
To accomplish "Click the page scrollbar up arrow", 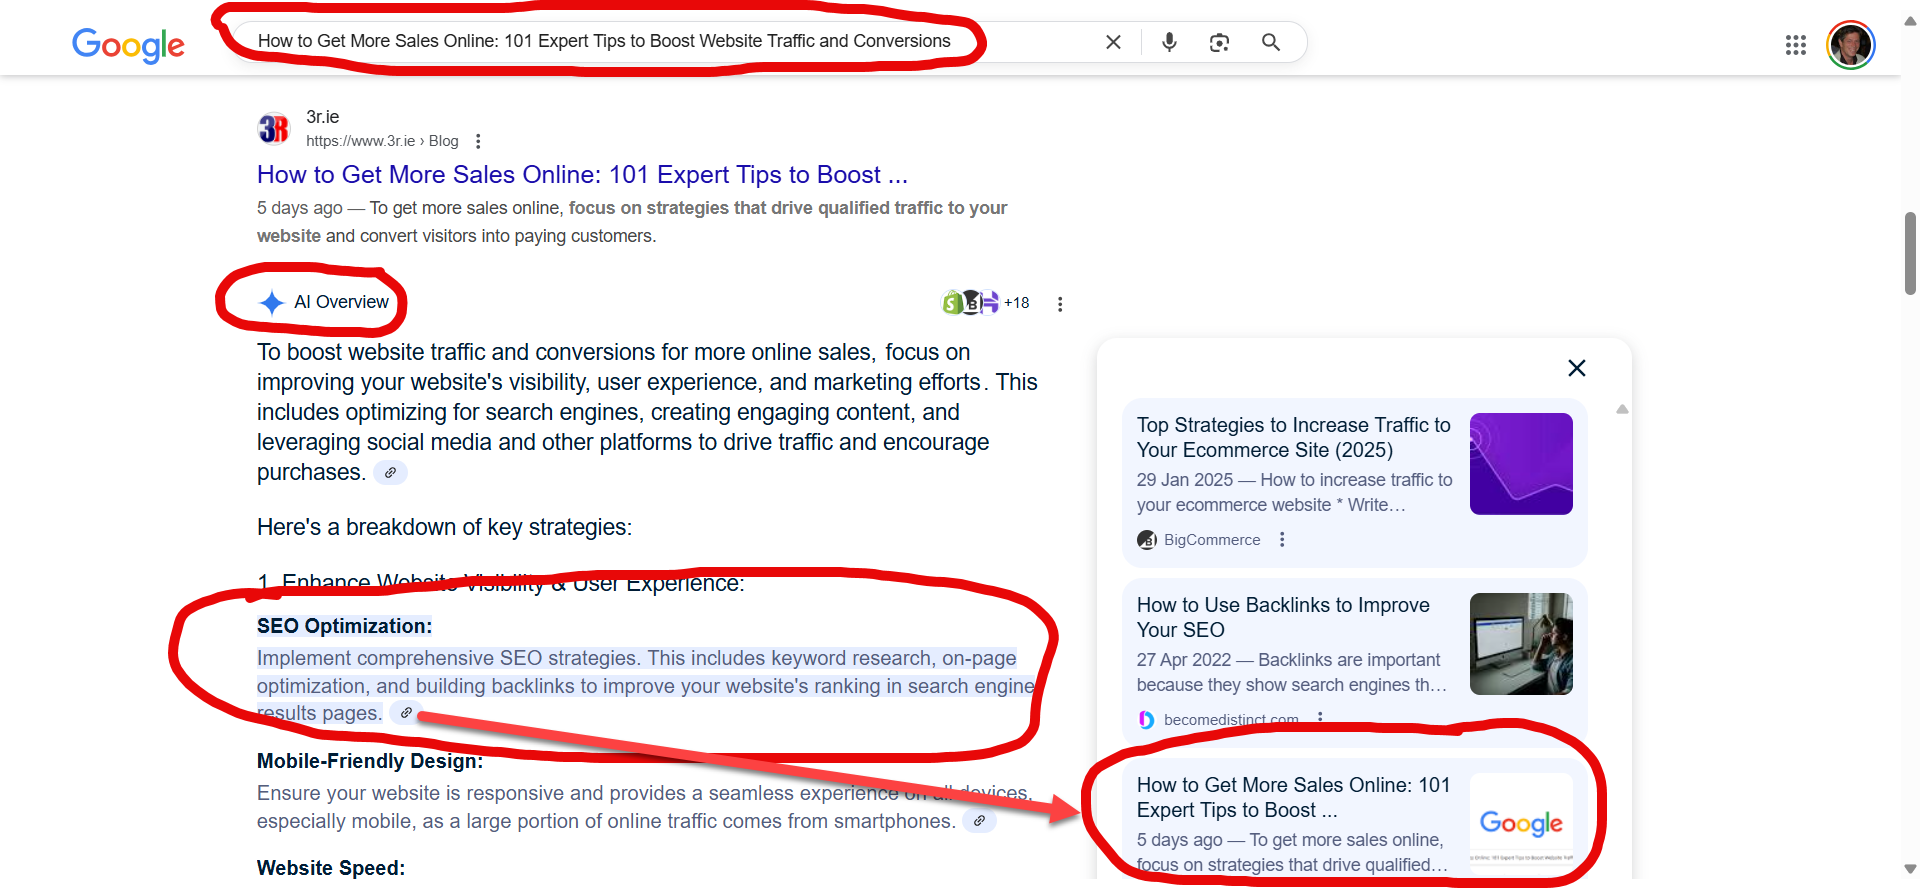I will click(x=1910, y=20).
